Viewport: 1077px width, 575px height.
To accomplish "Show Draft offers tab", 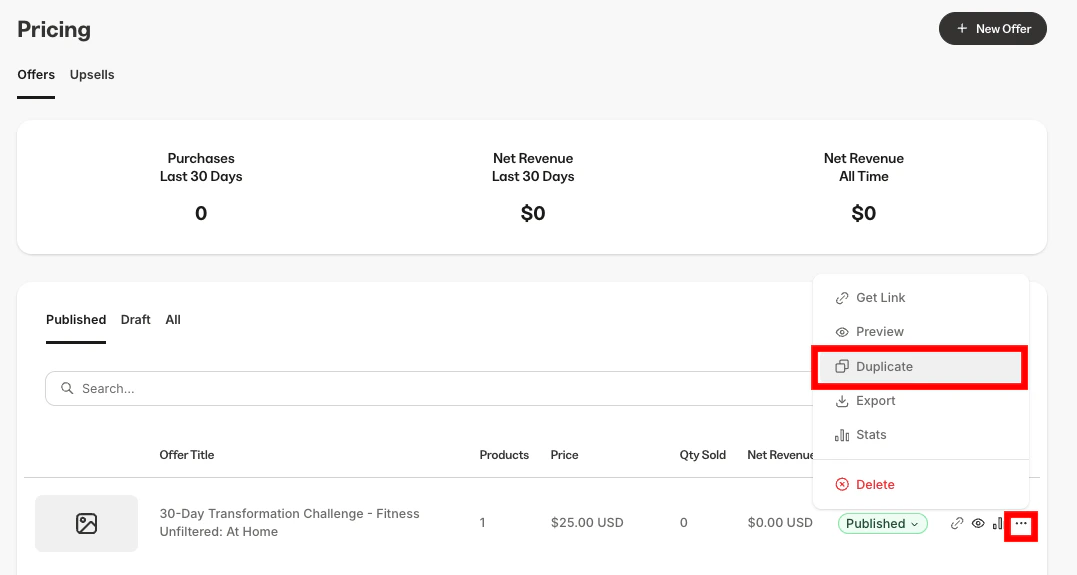I will [135, 319].
